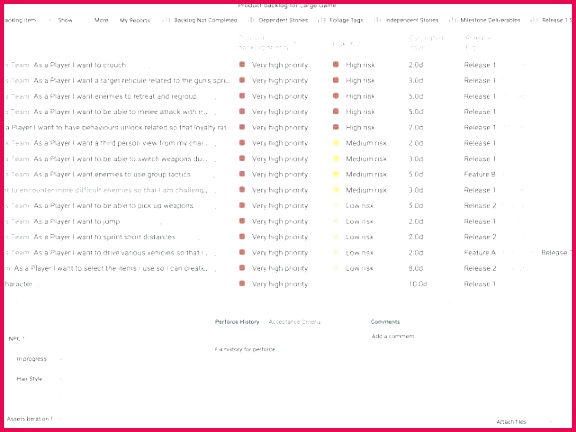
Task: Select the story about selecting the items I use
Action: pos(110,268)
